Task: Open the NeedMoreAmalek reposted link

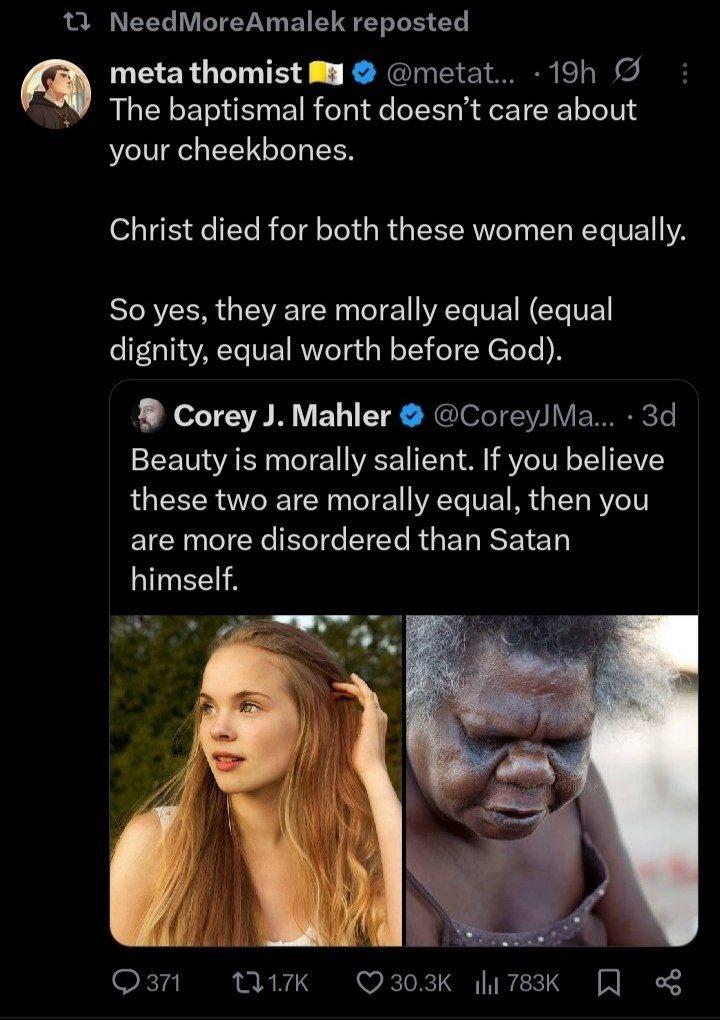Action: (x=287, y=20)
